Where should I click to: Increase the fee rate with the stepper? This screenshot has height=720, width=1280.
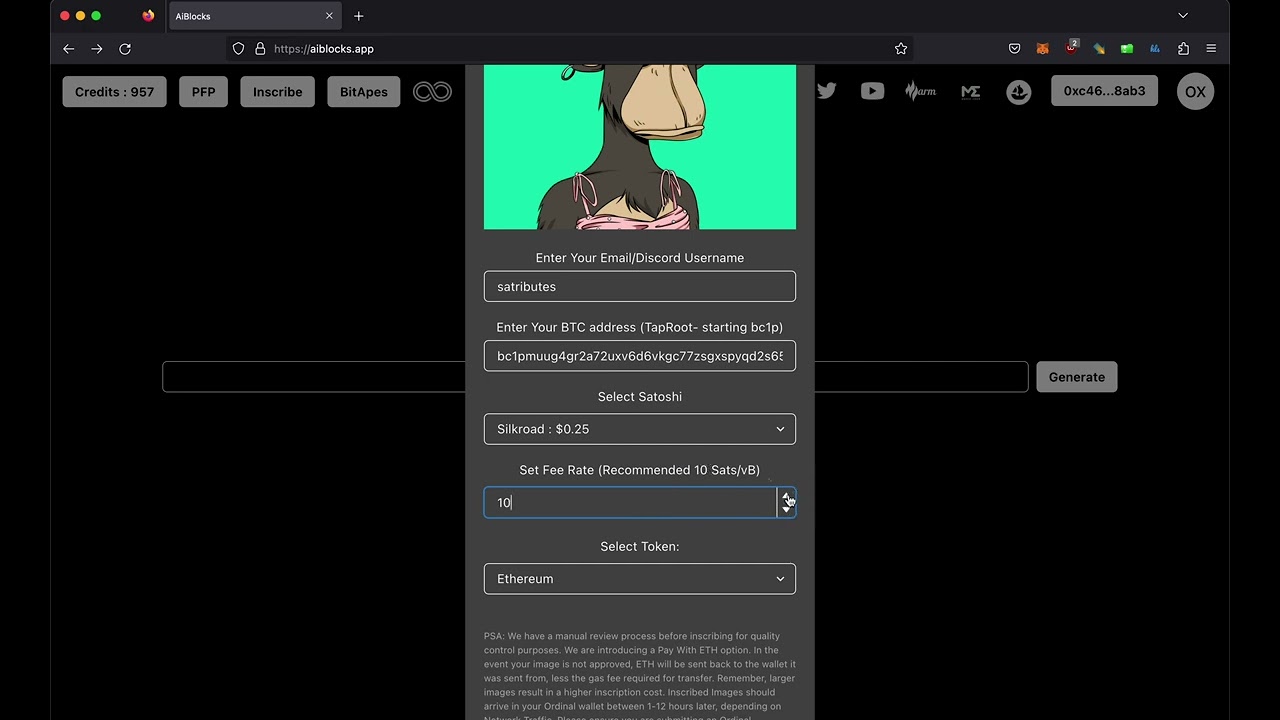pos(786,496)
